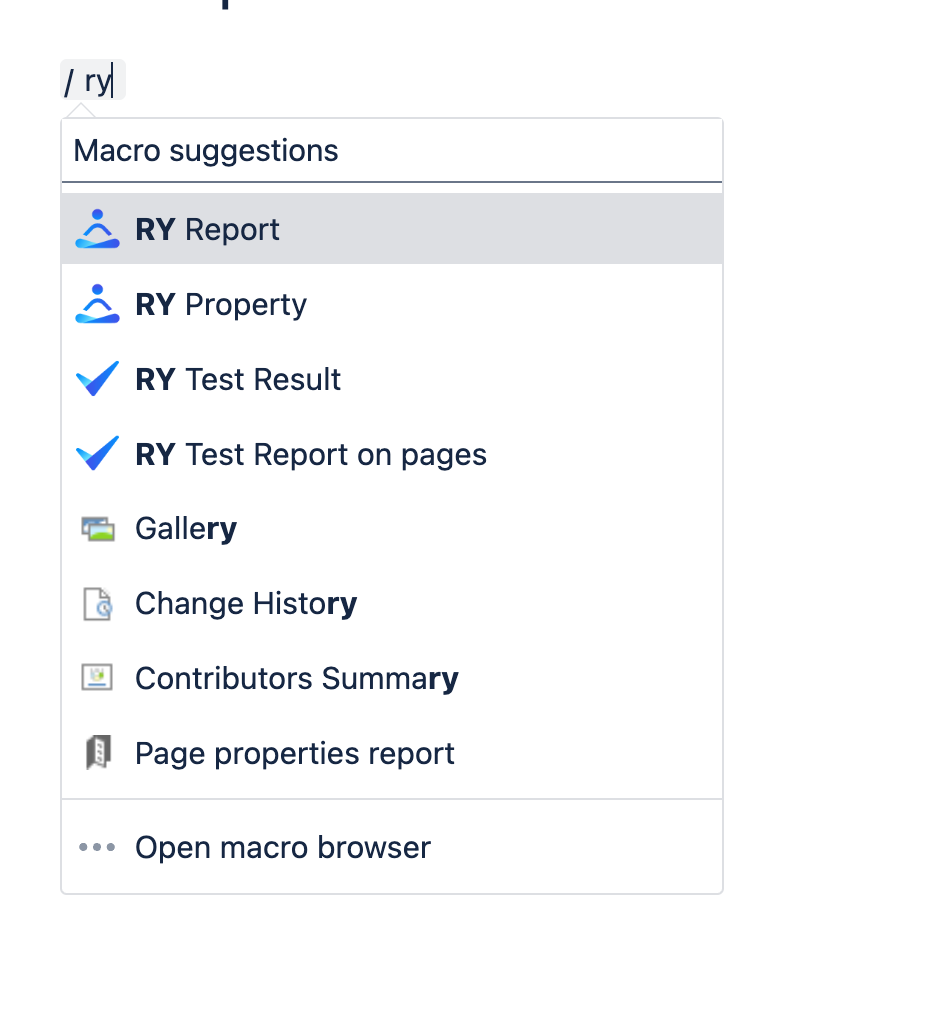Screen dimensions: 936x1030
Task: Click the Gallery images icon
Action: [x=96, y=528]
